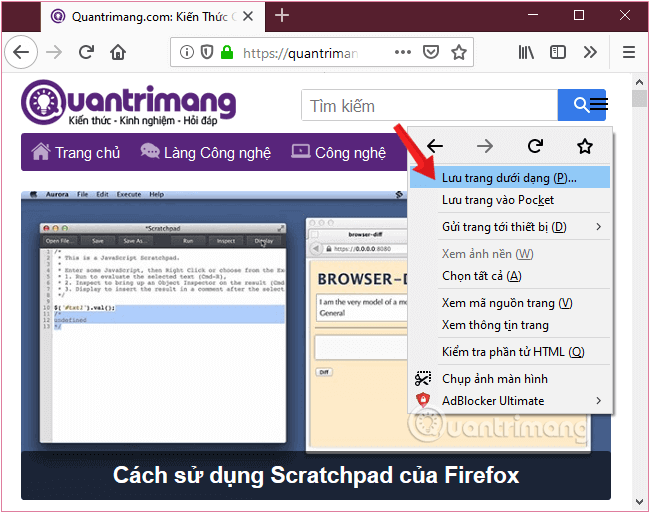Open the Firefox hamburger application menu
This screenshot has width=650, height=513.
628,52
